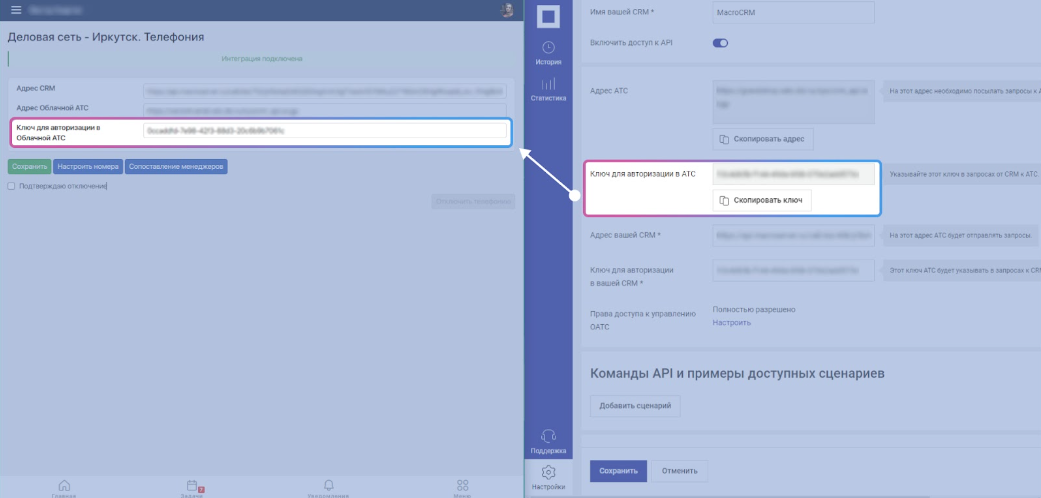Image resolution: width=1041 pixels, height=498 pixels.
Task: Toggle the Включить доступ к API switch
Action: 720,43
